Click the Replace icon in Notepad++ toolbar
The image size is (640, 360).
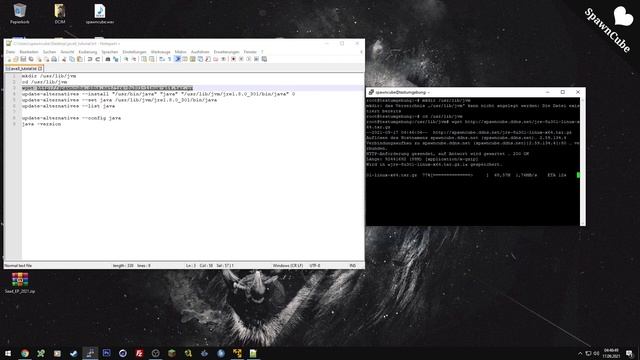[x=116, y=59]
